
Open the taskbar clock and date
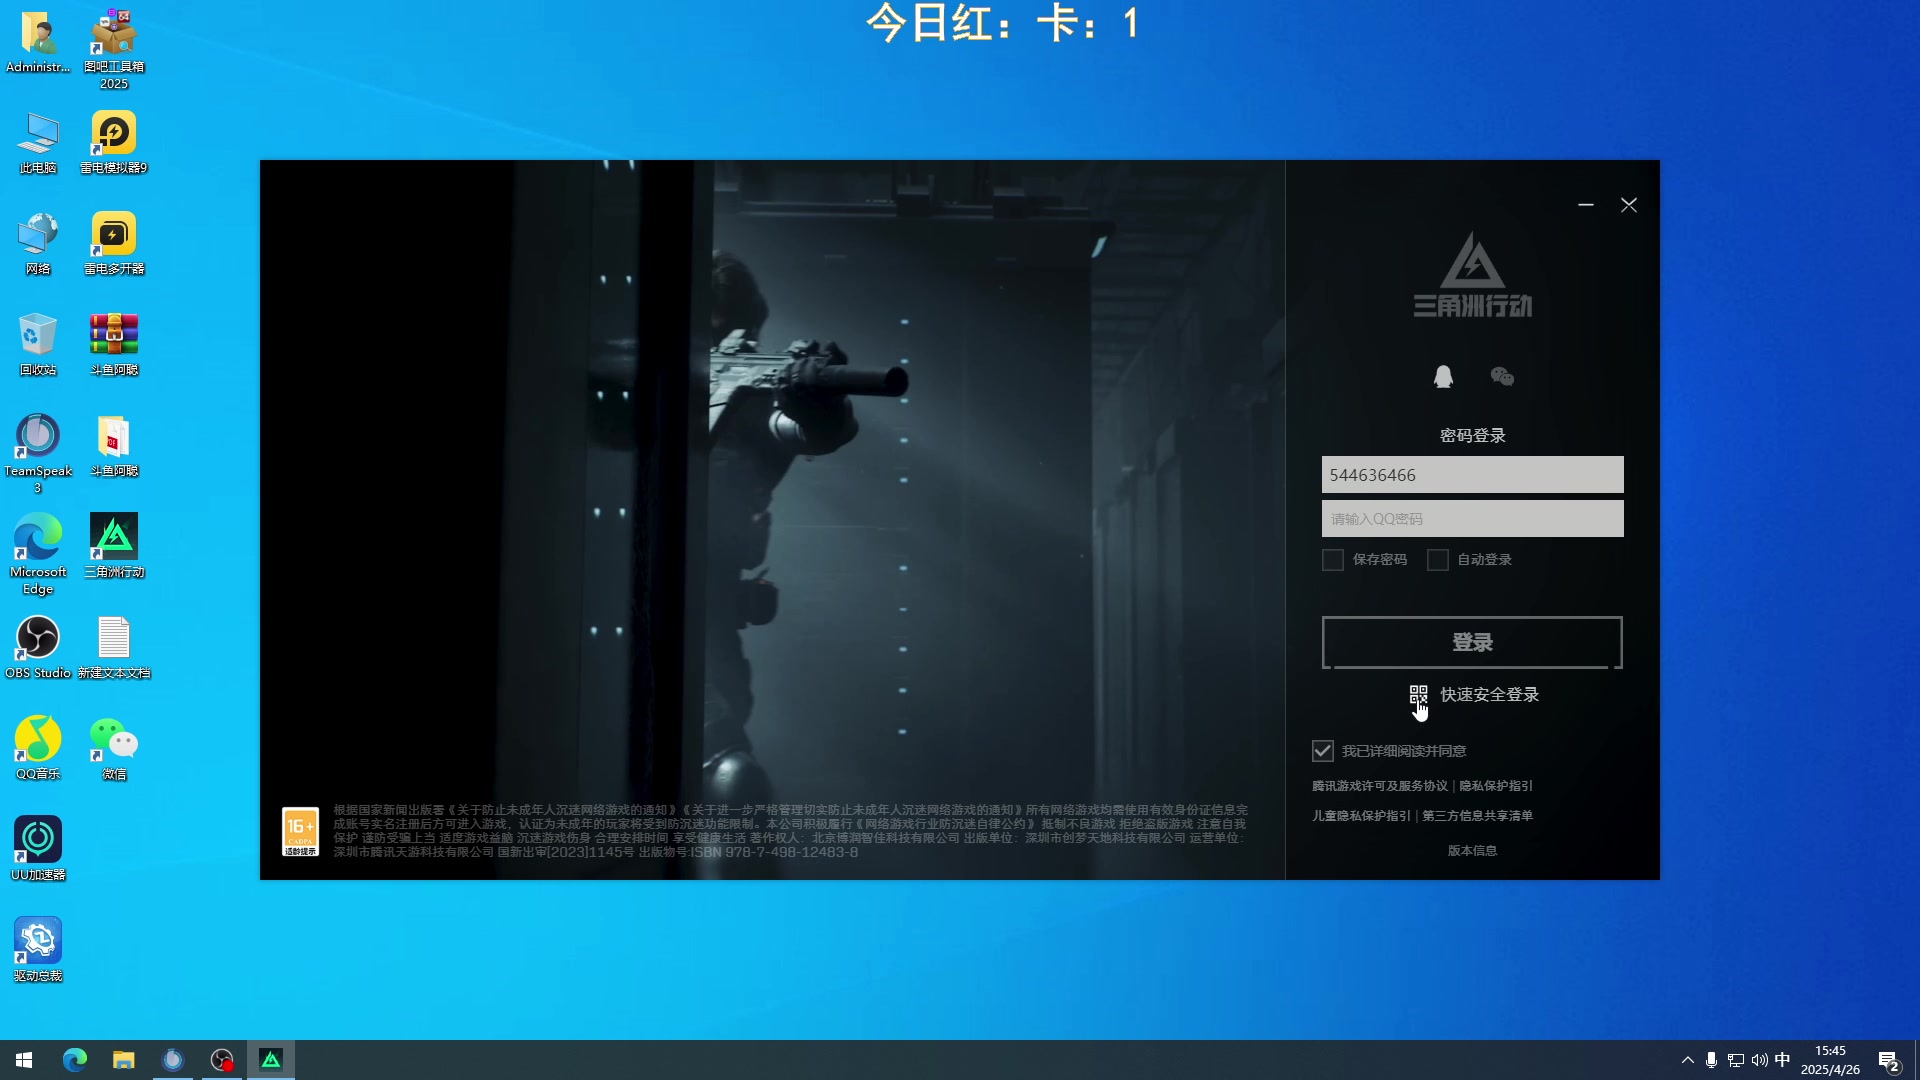coord(1830,1060)
